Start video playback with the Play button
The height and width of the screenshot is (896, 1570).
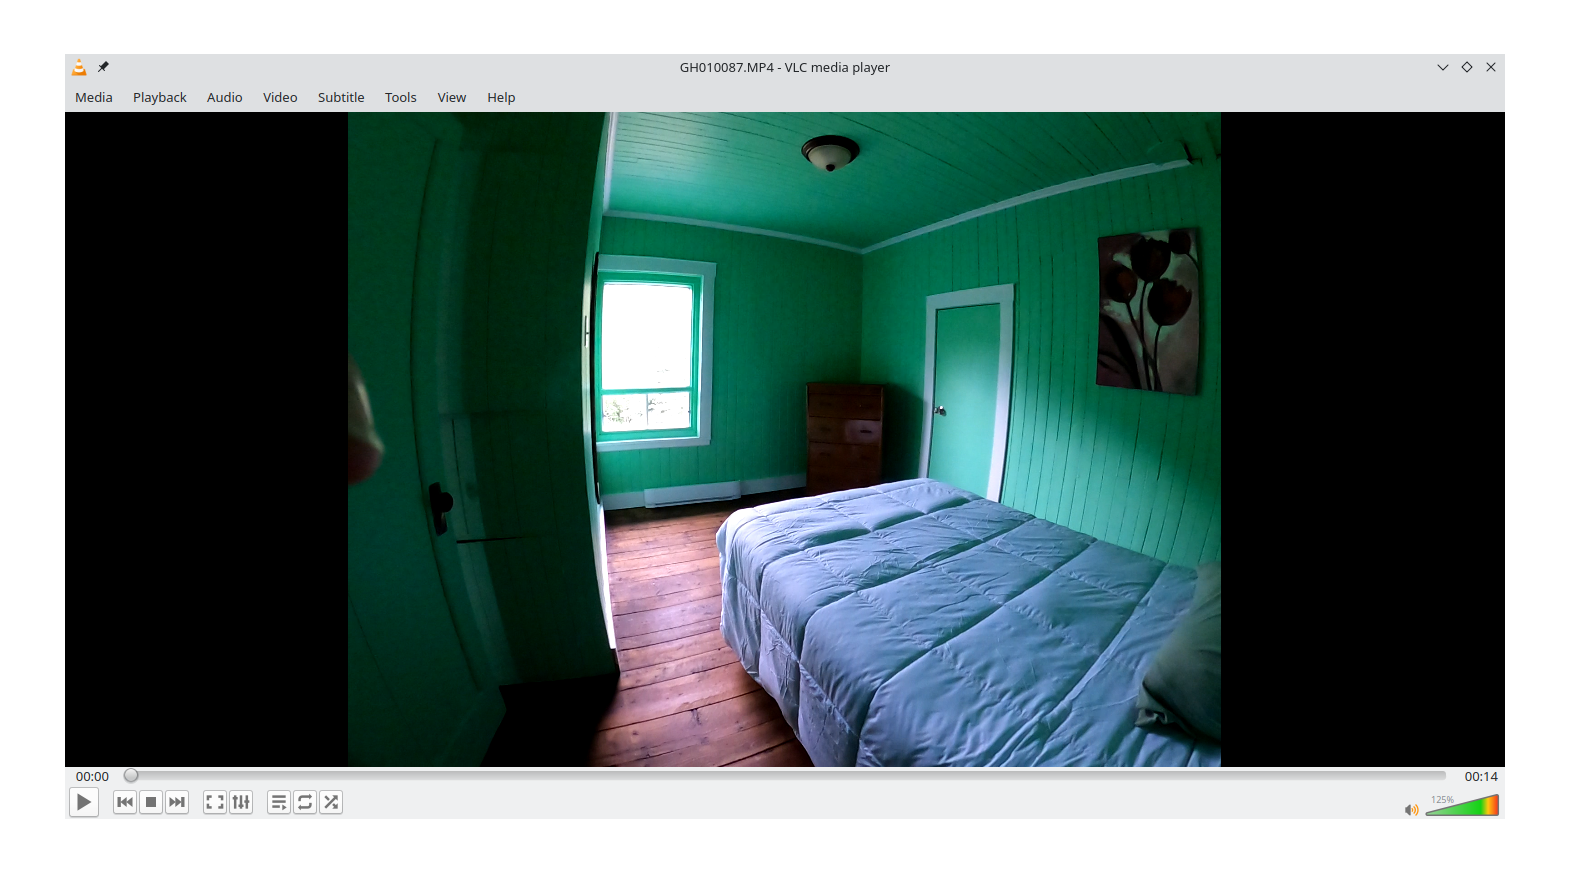click(x=84, y=802)
